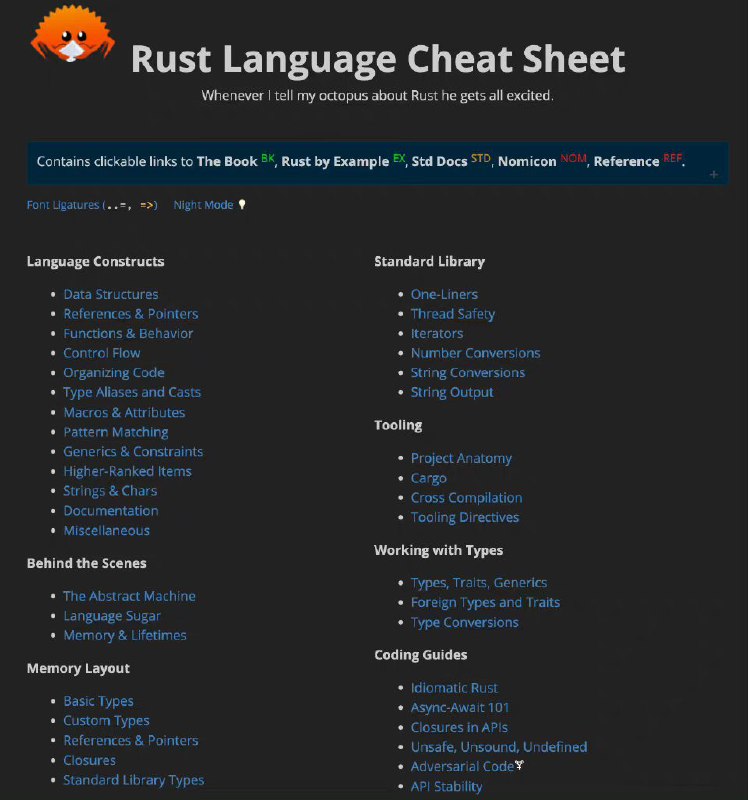Go to Unsafe, Unsound, Undefined
Image resolution: width=748 pixels, height=800 pixels.
(x=499, y=747)
